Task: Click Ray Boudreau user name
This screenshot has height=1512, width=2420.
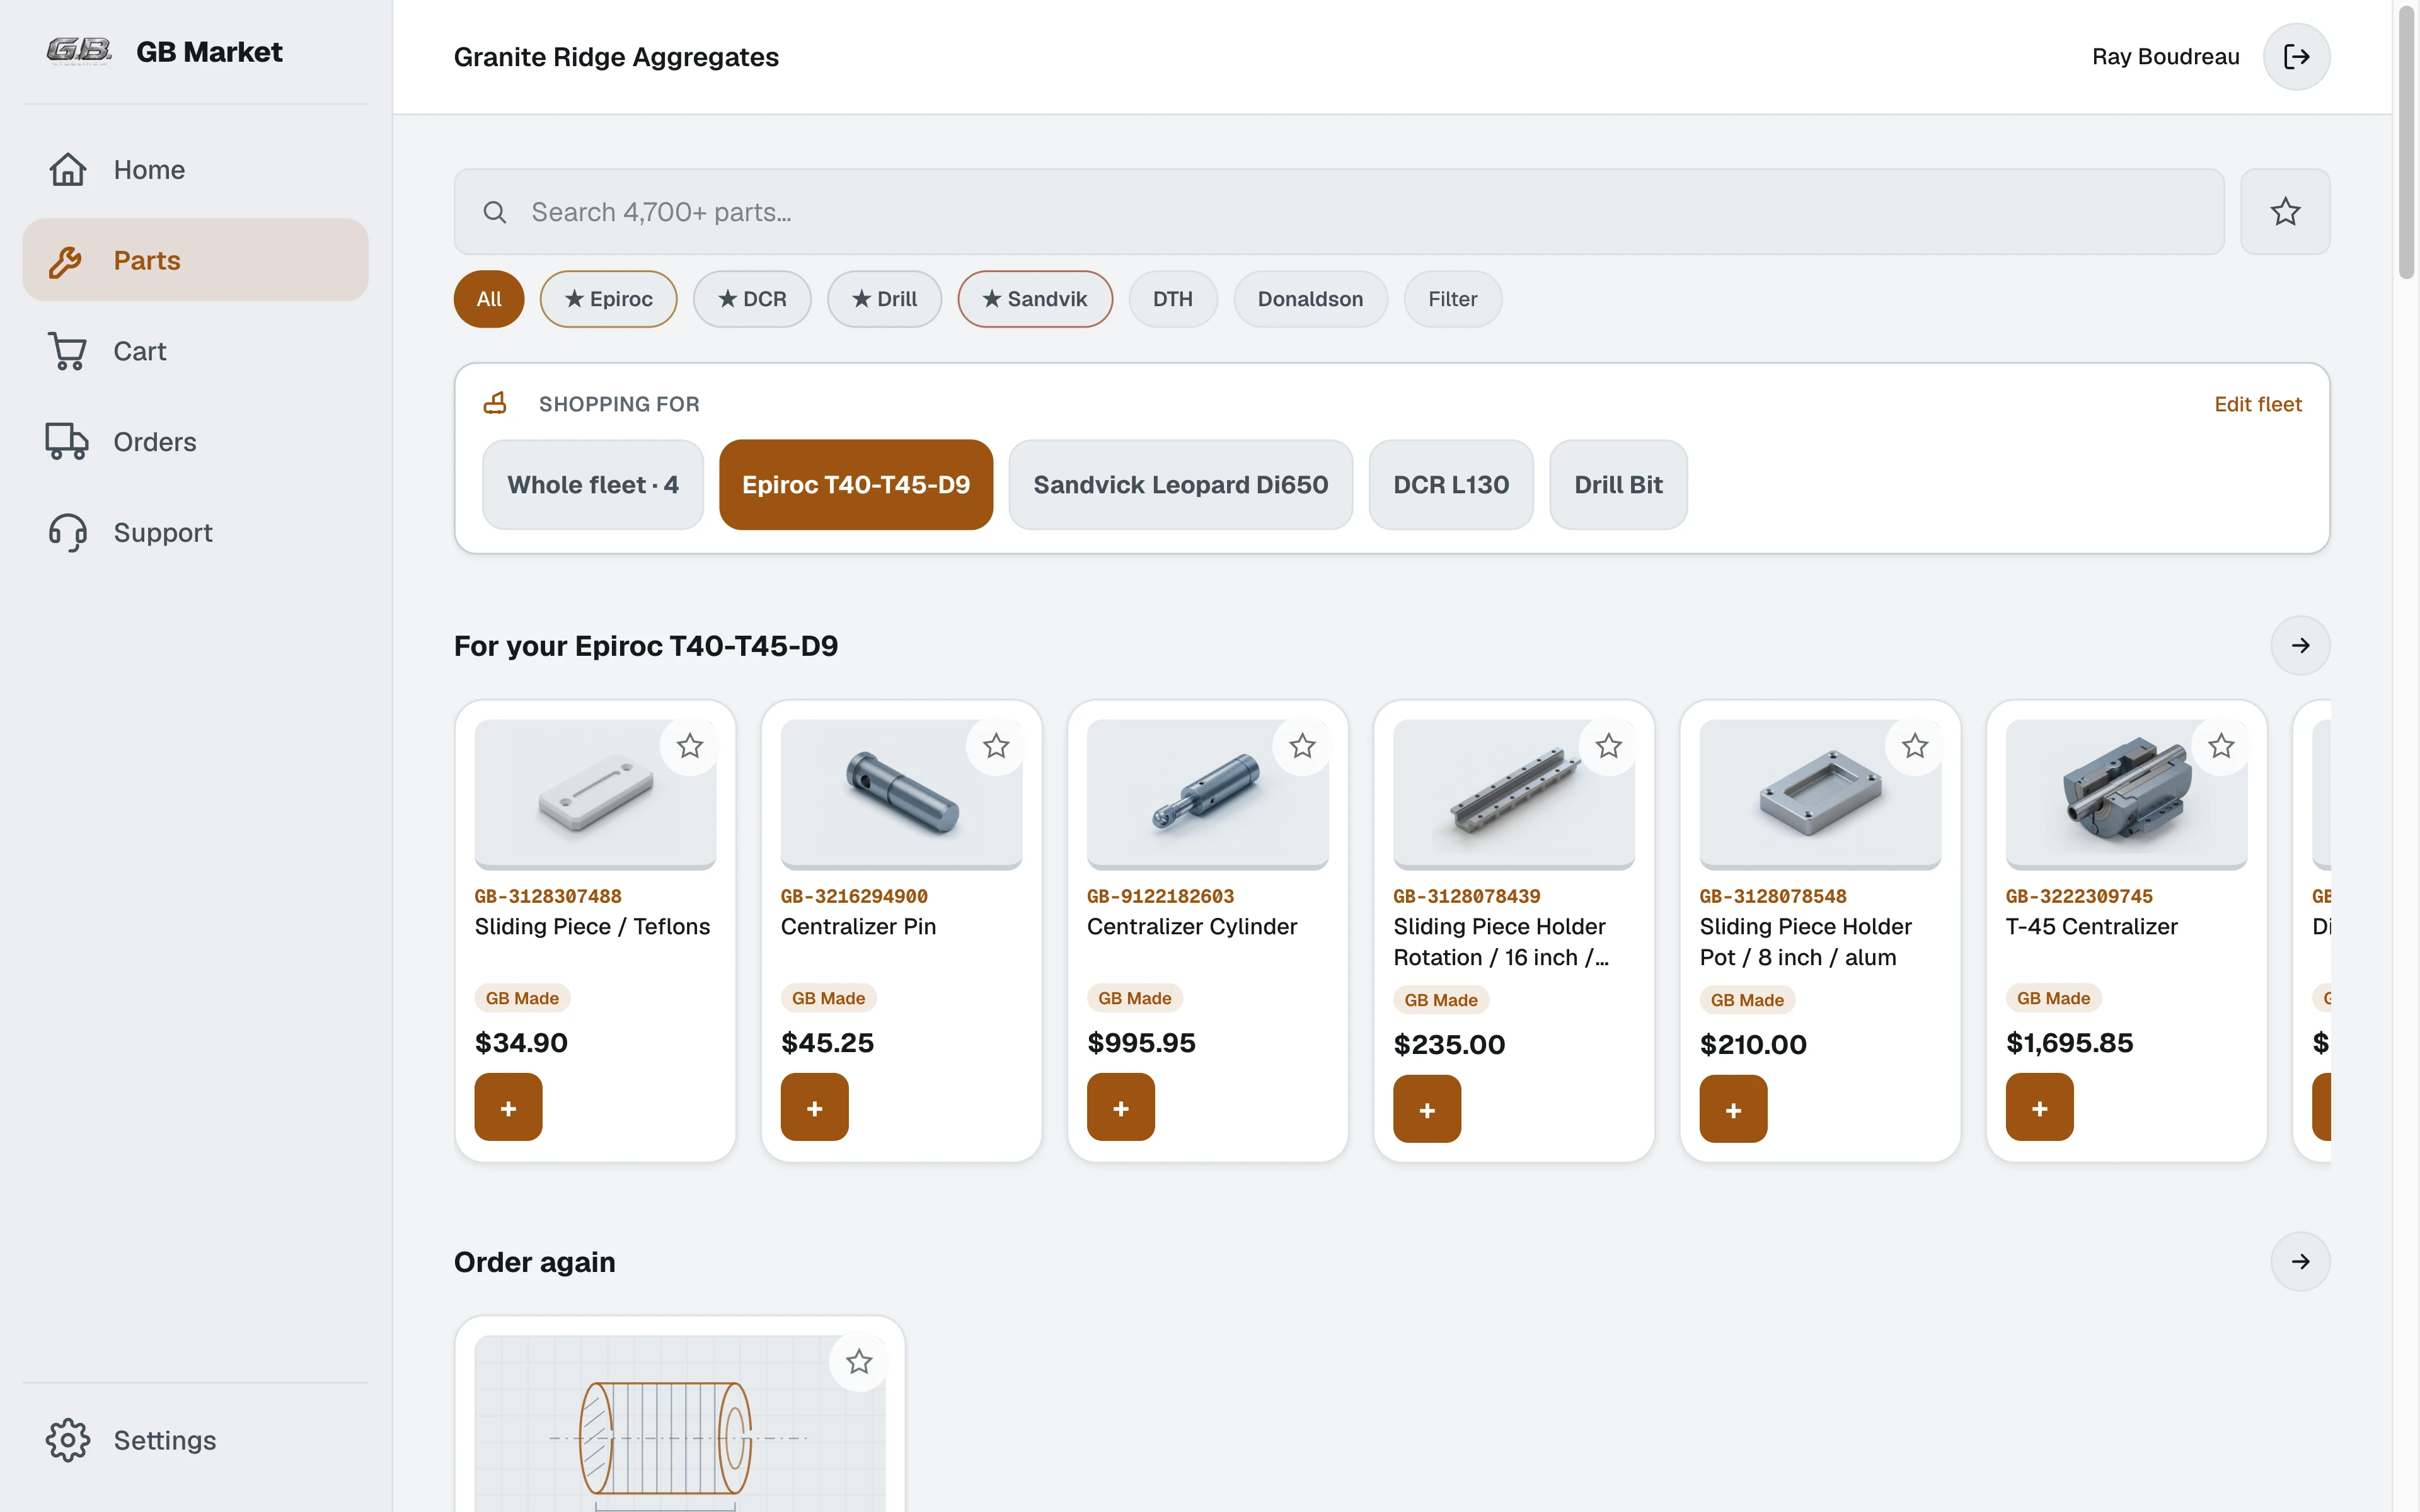Action: [x=2165, y=57]
